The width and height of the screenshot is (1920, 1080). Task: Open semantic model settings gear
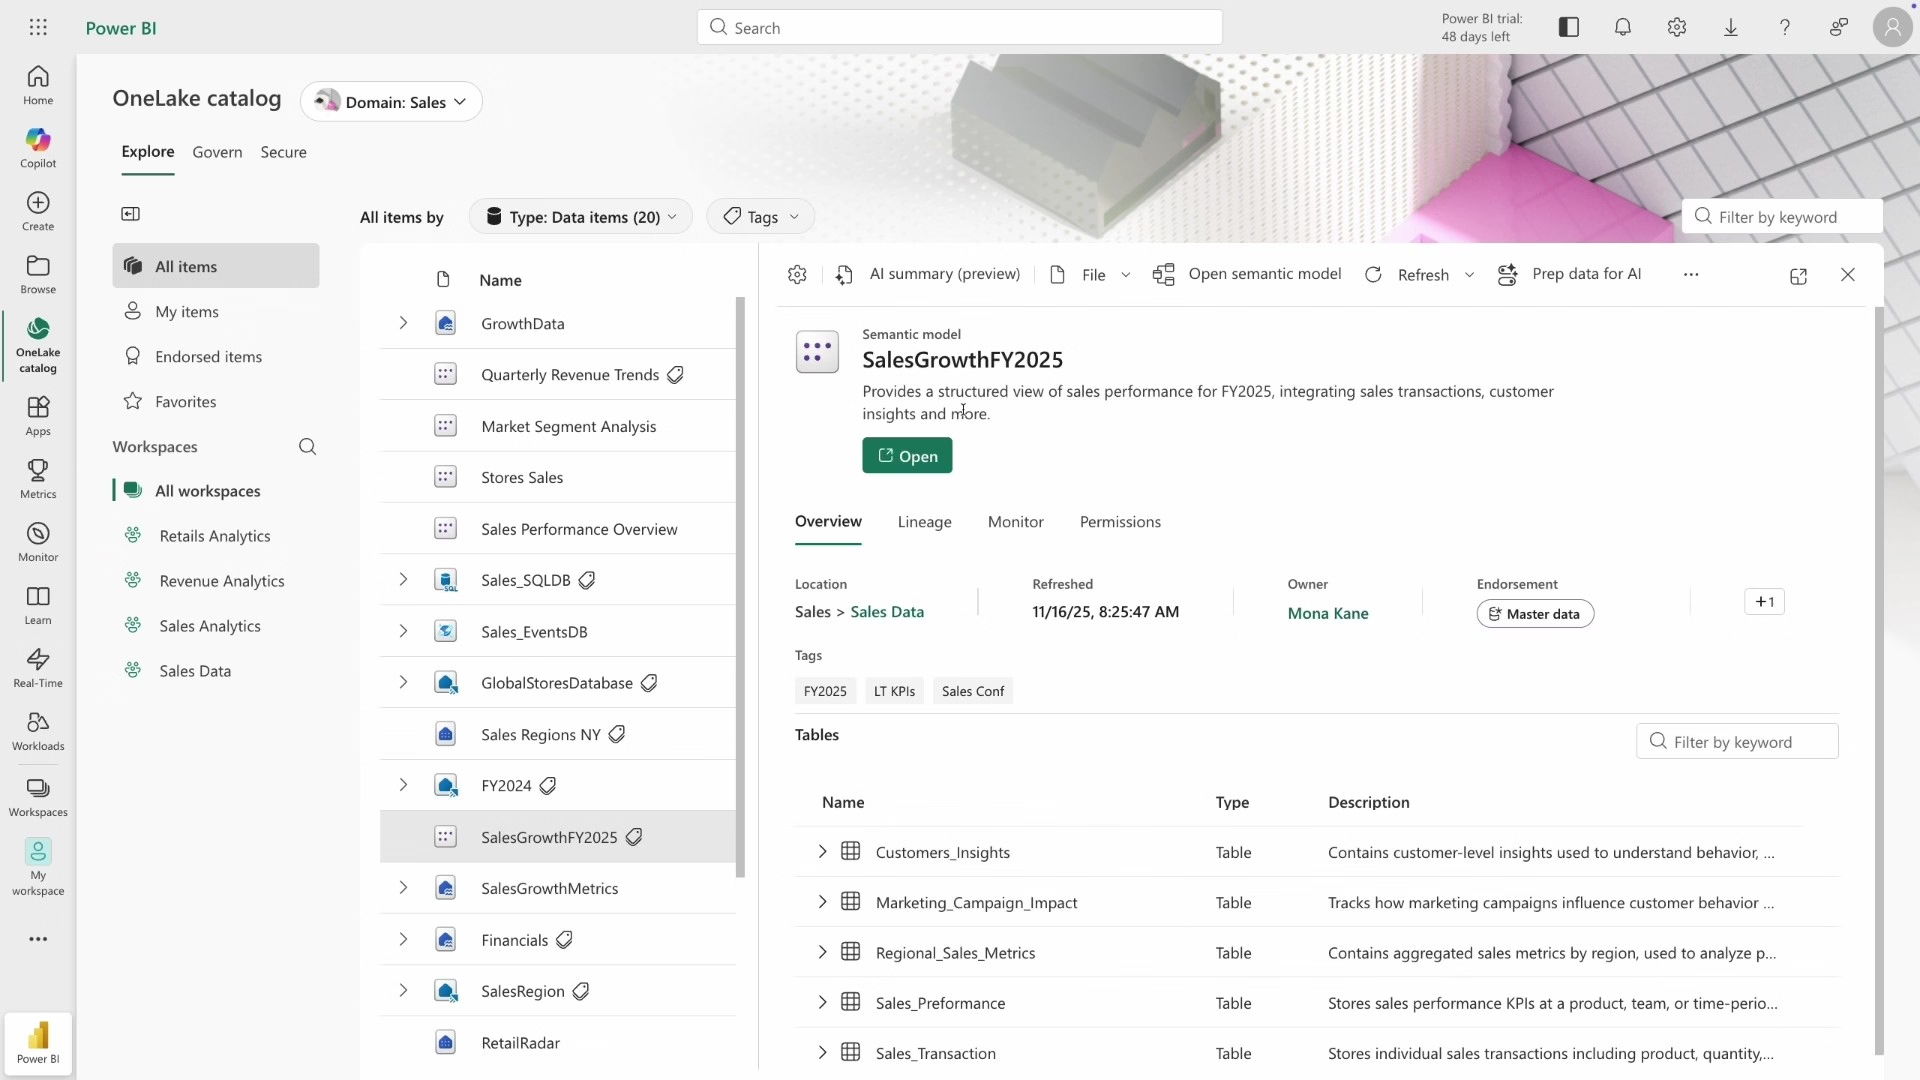point(797,275)
